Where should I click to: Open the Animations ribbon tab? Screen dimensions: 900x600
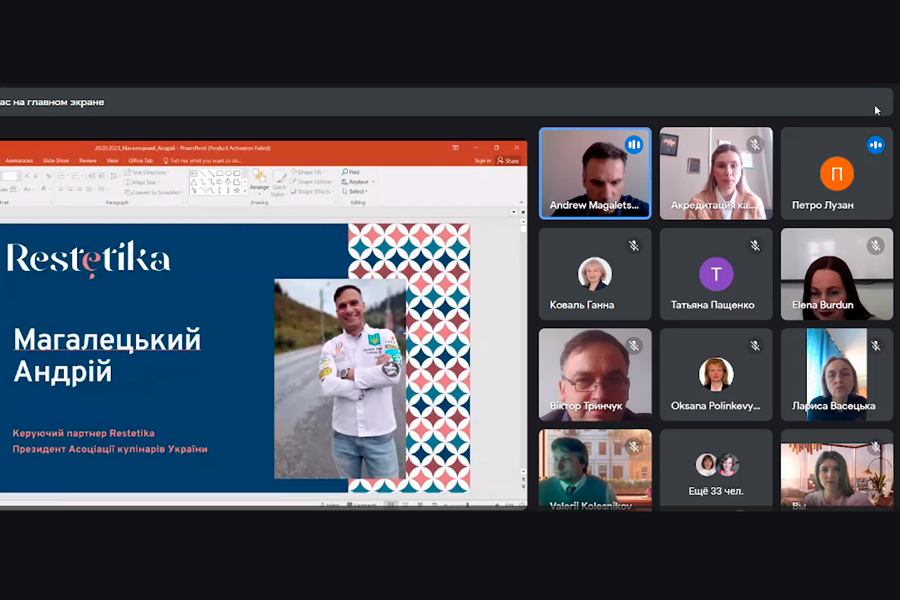(x=19, y=161)
